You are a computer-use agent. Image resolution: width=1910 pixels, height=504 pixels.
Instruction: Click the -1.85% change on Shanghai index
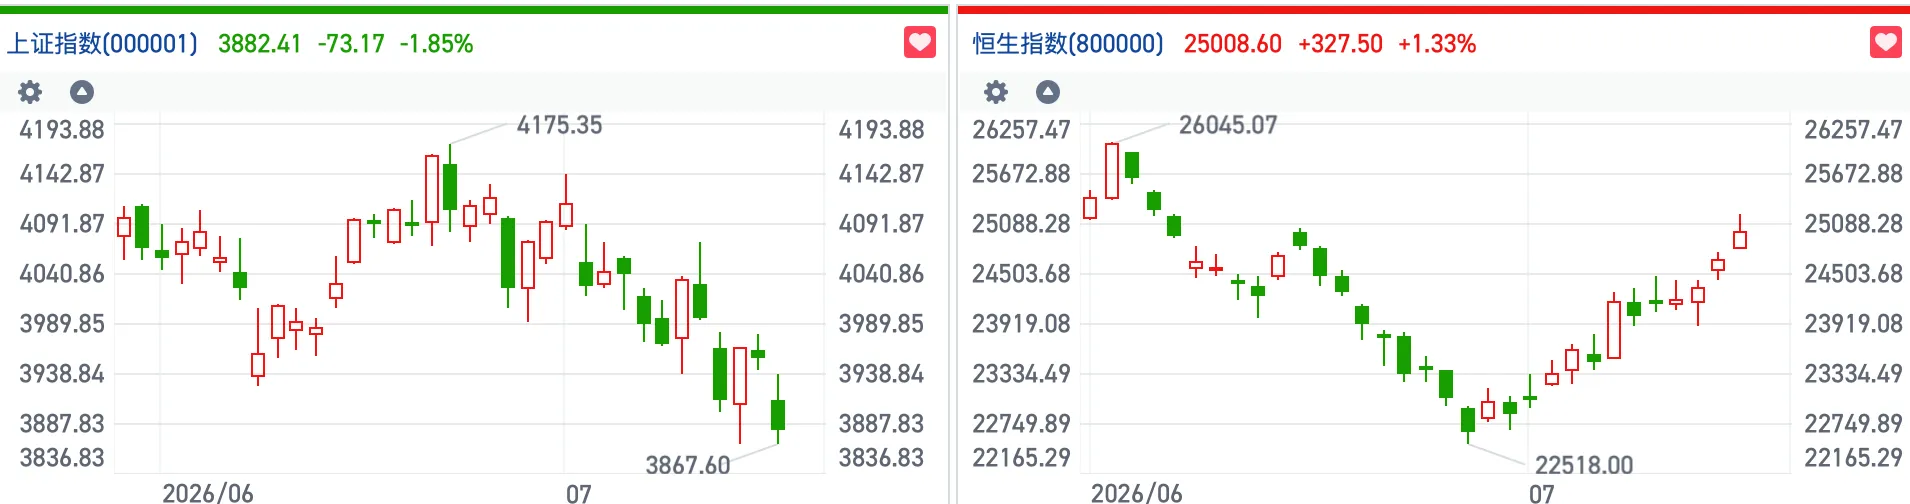[436, 44]
